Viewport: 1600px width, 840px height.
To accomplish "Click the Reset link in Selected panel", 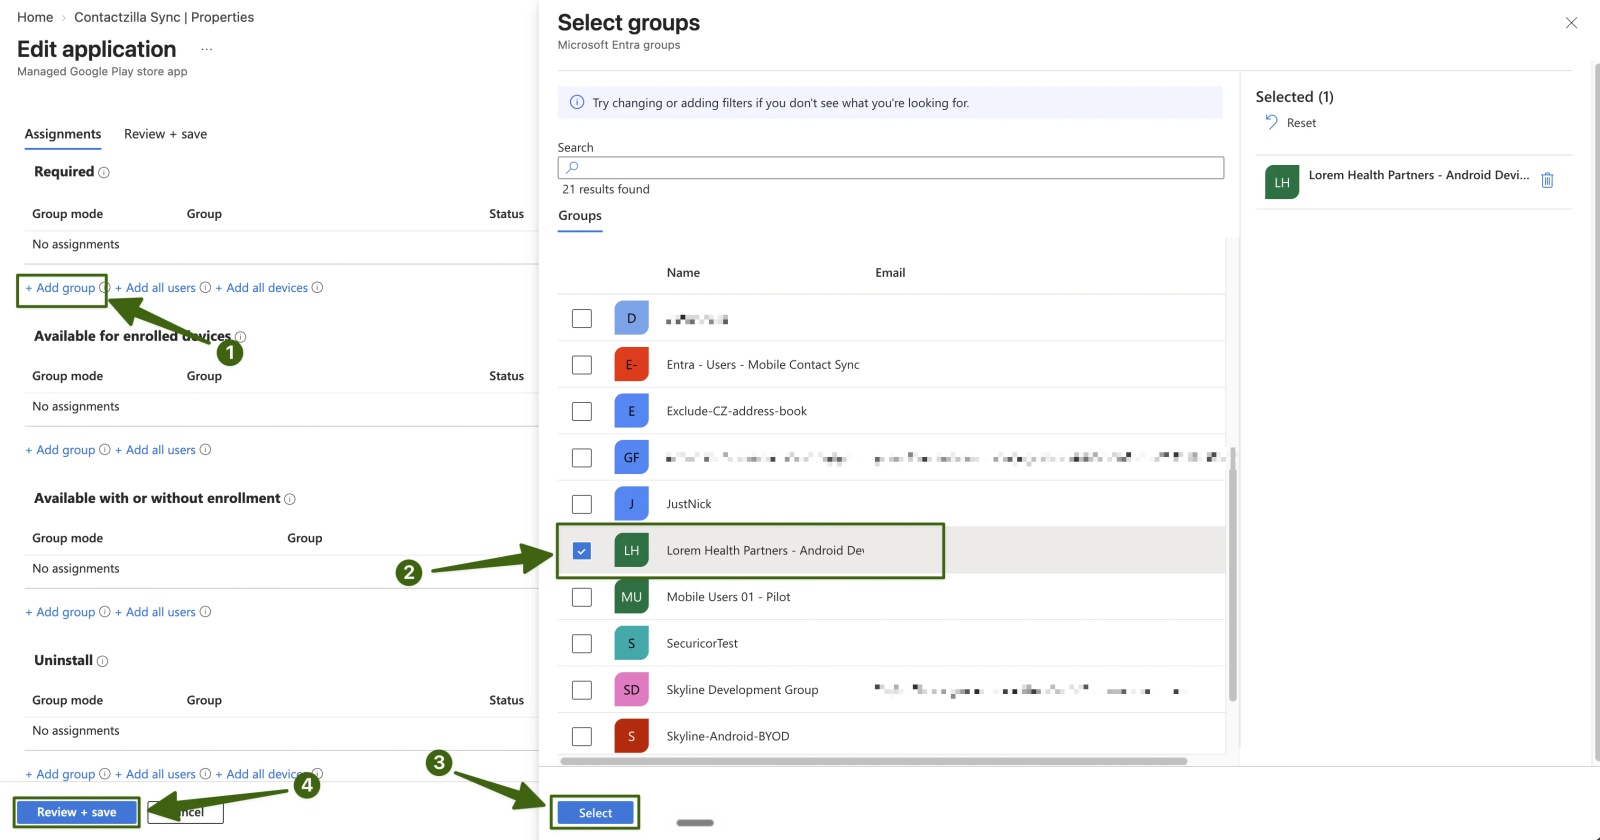I will pyautogui.click(x=1301, y=123).
